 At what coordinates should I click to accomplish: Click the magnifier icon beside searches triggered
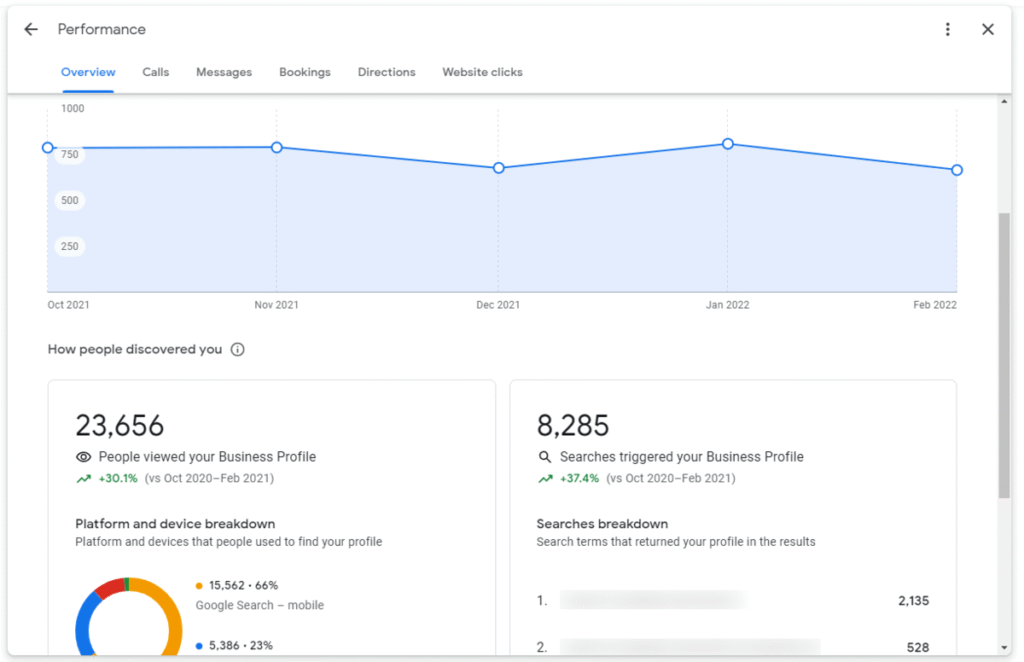(545, 456)
